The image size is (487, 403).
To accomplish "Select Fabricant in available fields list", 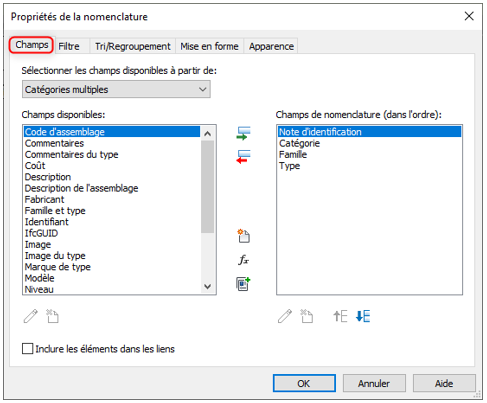I will tap(44, 199).
